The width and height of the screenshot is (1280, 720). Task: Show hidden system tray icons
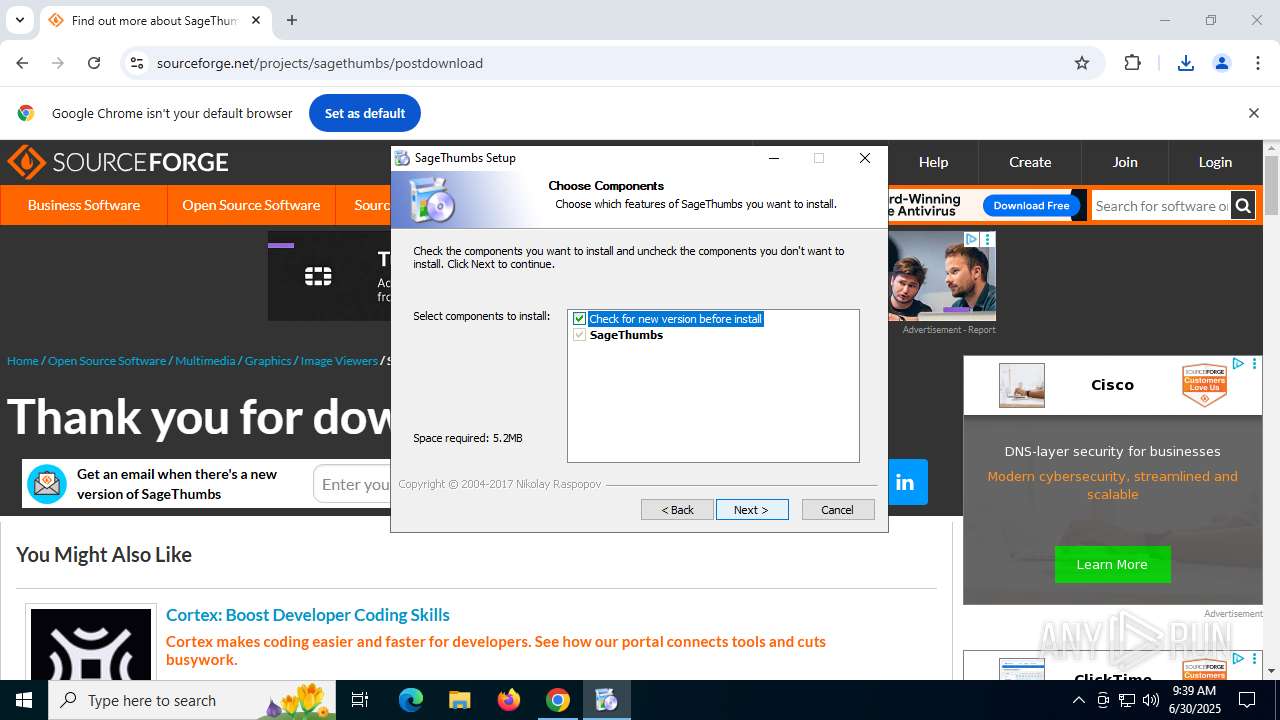coord(1078,700)
